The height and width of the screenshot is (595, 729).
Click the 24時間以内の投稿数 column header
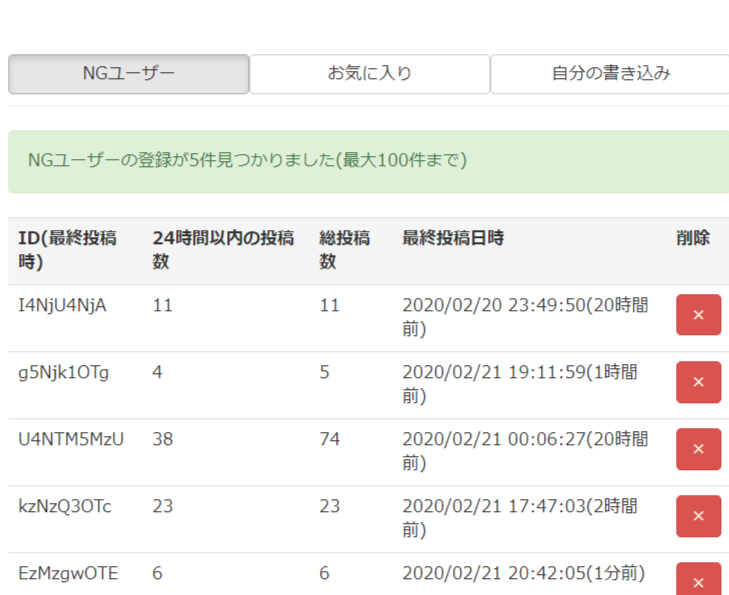pyautogui.click(x=223, y=250)
